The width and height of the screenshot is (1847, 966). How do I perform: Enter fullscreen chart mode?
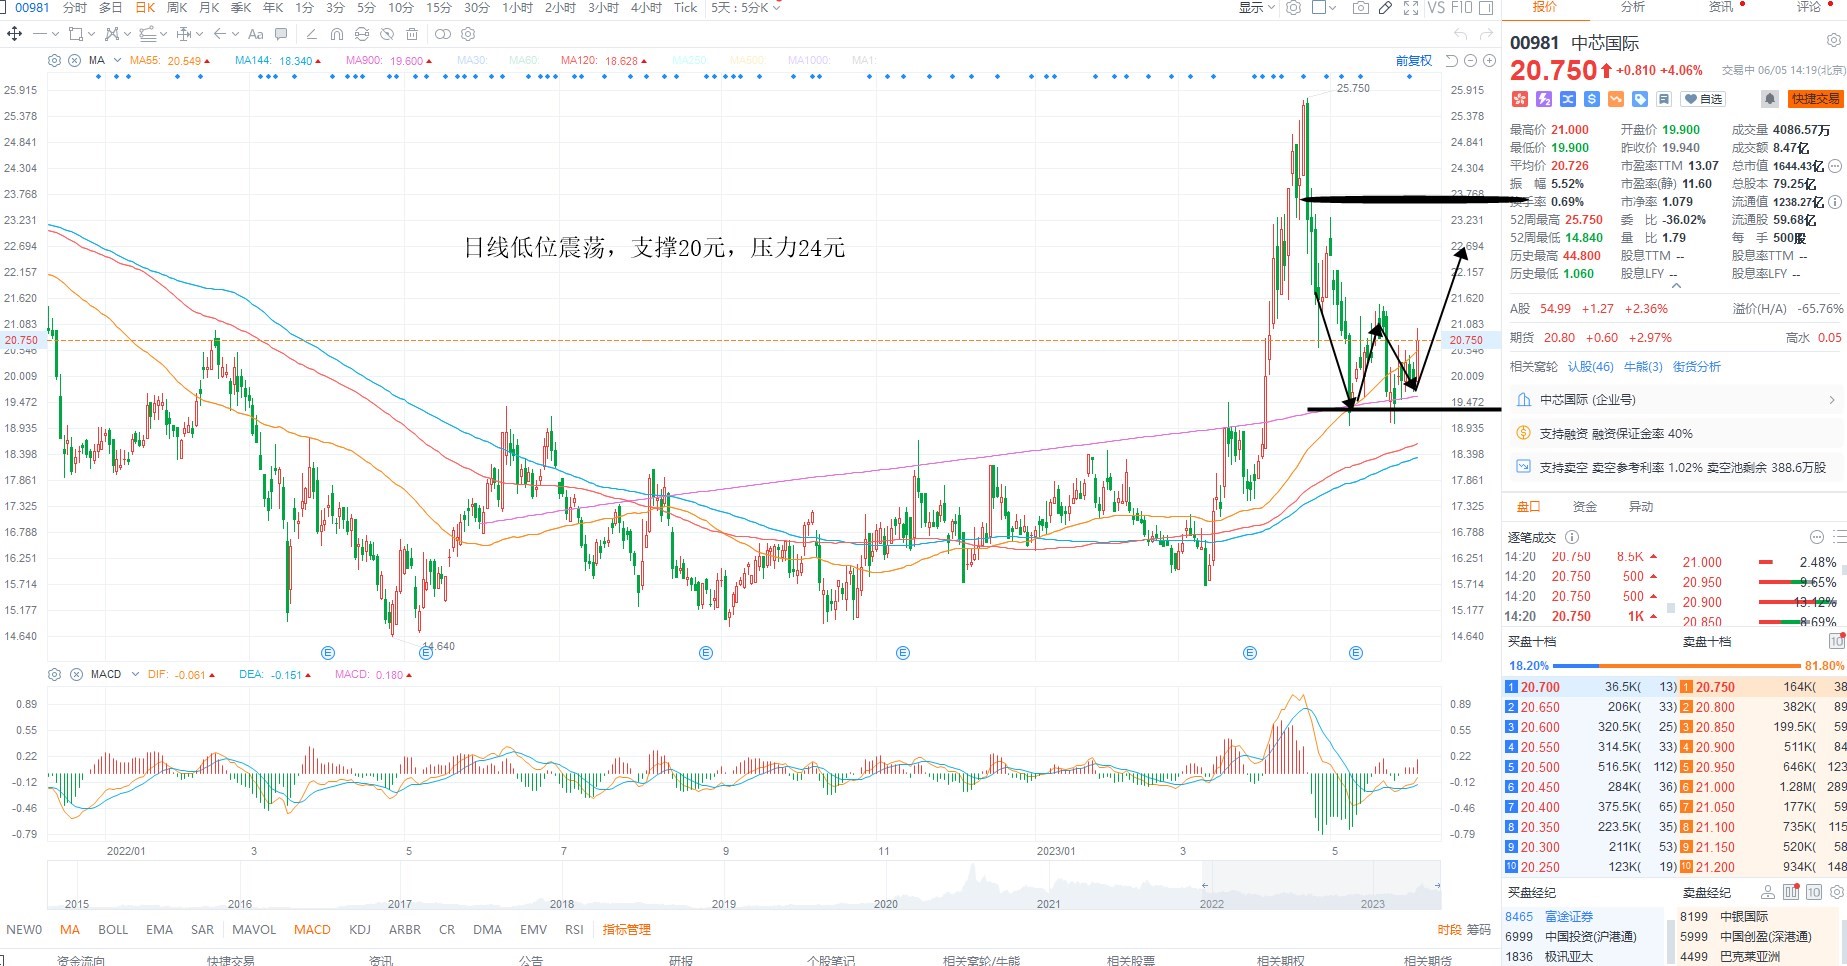tap(1411, 8)
